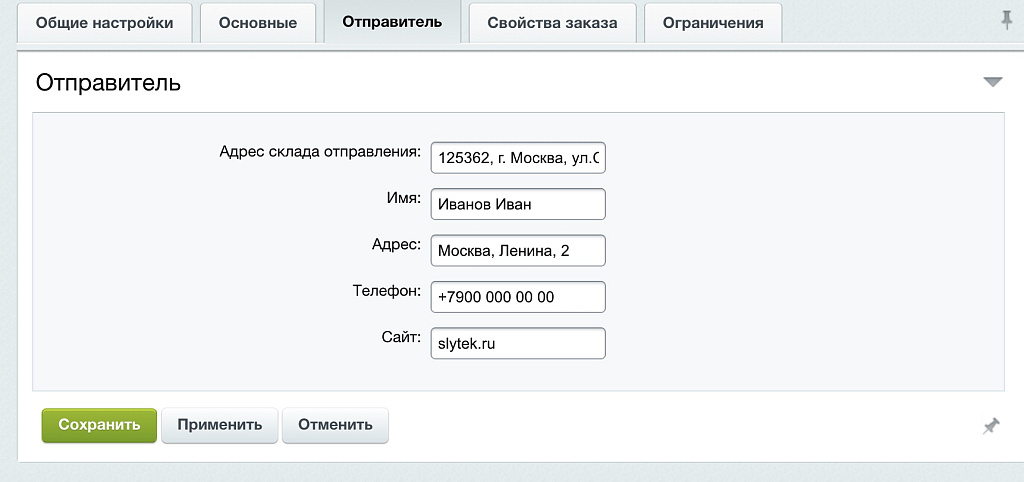Open the Общие настройки tab
The height and width of the screenshot is (482, 1024).
[x=104, y=23]
